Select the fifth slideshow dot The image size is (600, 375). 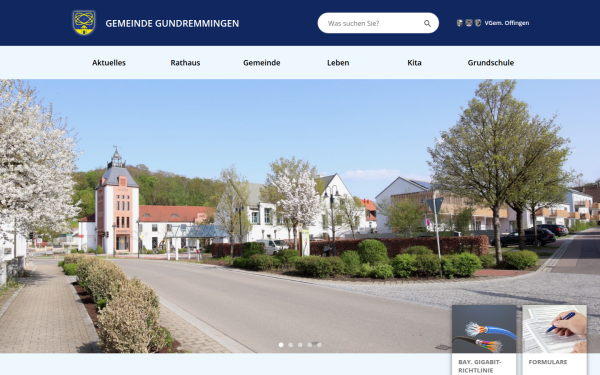pyautogui.click(x=319, y=345)
